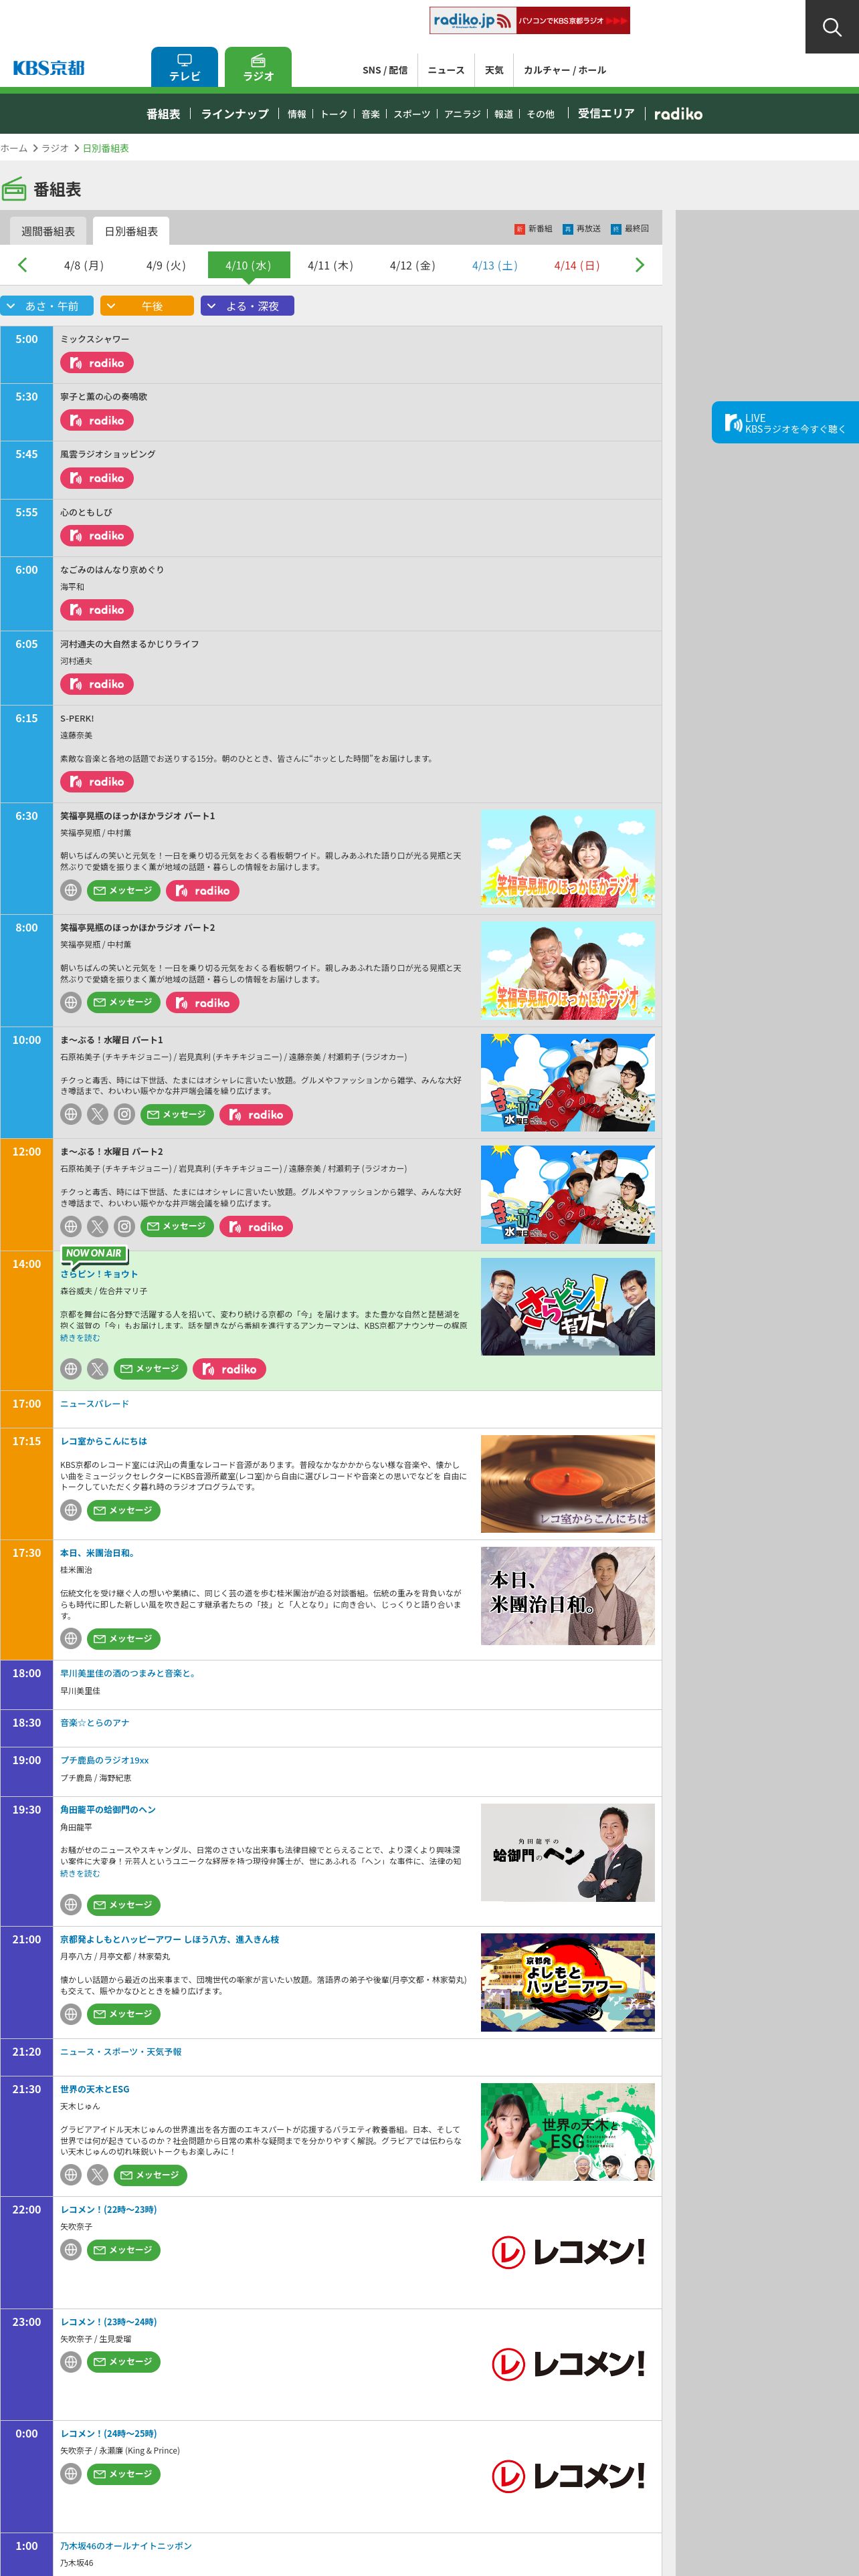This screenshot has width=859, height=2576.
Task: Open website globe icon for ほっかほかラジオ パート1
Action: pyautogui.click(x=70, y=890)
